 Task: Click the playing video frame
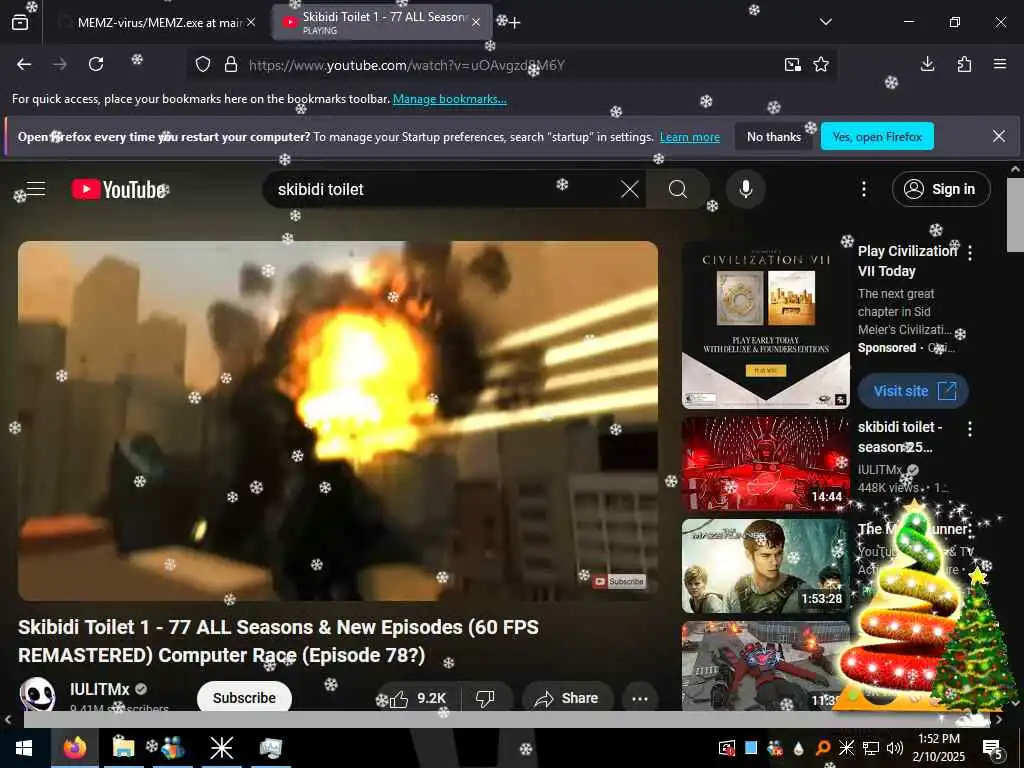point(338,421)
